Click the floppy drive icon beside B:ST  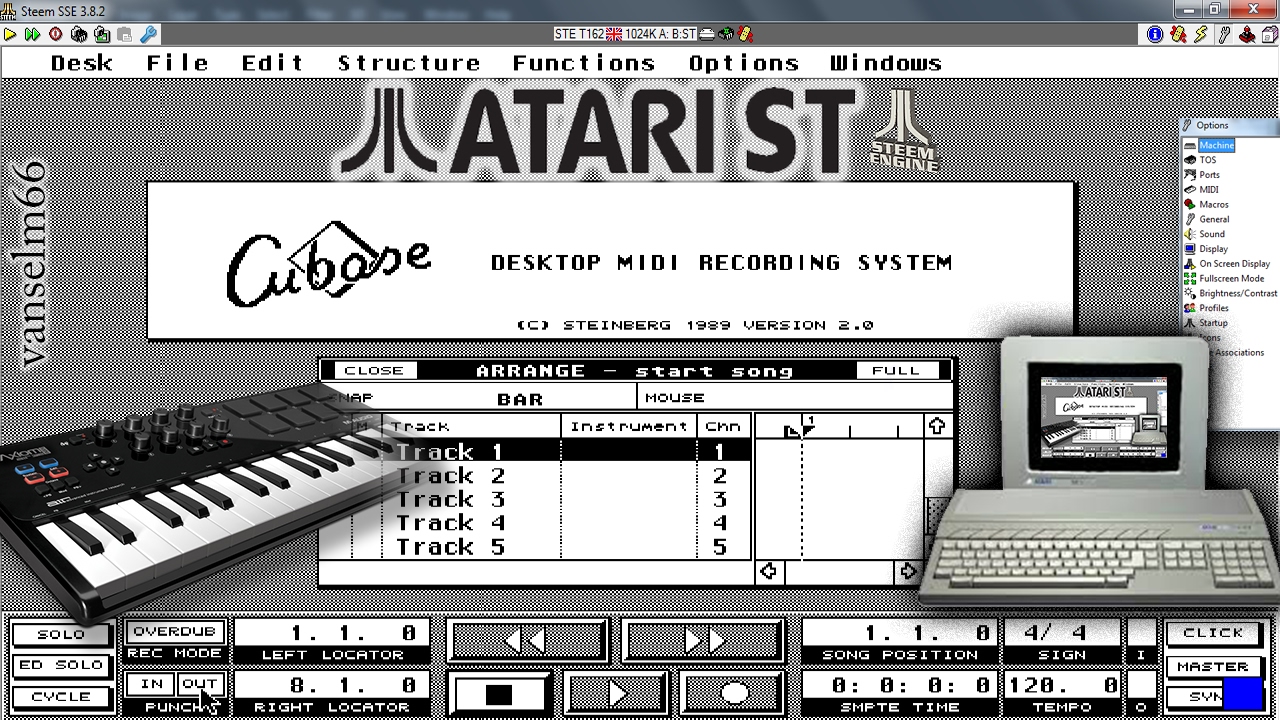click(x=707, y=34)
